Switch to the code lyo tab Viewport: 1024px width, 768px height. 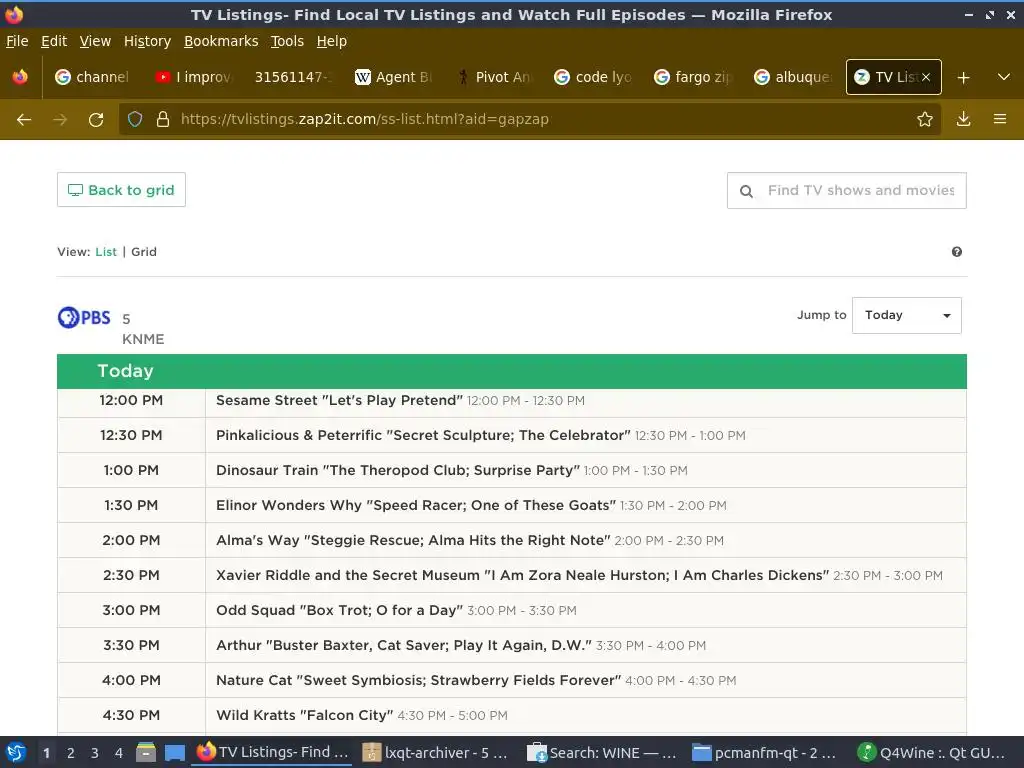click(x=593, y=77)
